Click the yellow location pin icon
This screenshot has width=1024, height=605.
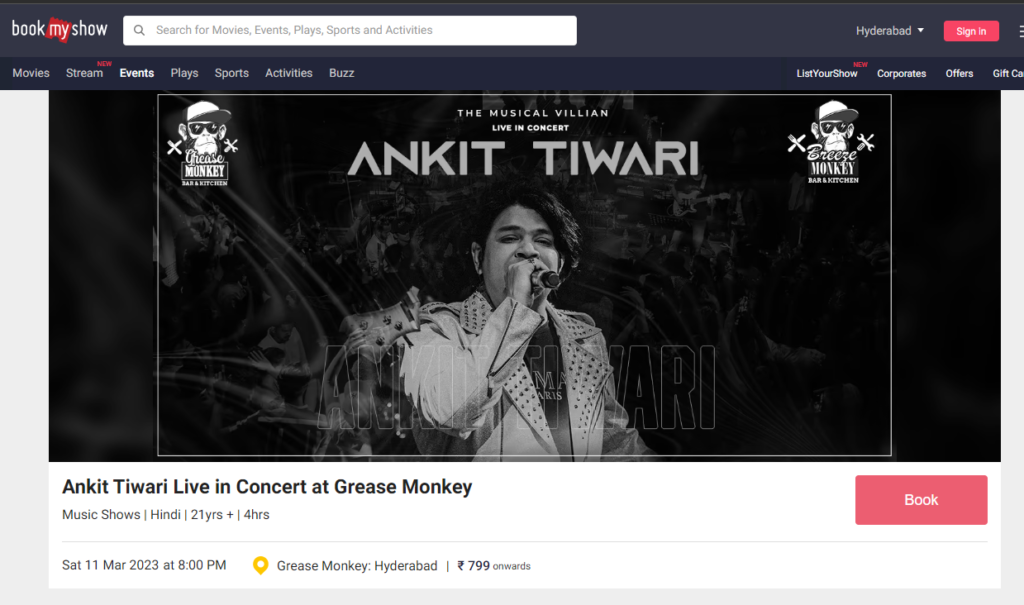[x=261, y=565]
